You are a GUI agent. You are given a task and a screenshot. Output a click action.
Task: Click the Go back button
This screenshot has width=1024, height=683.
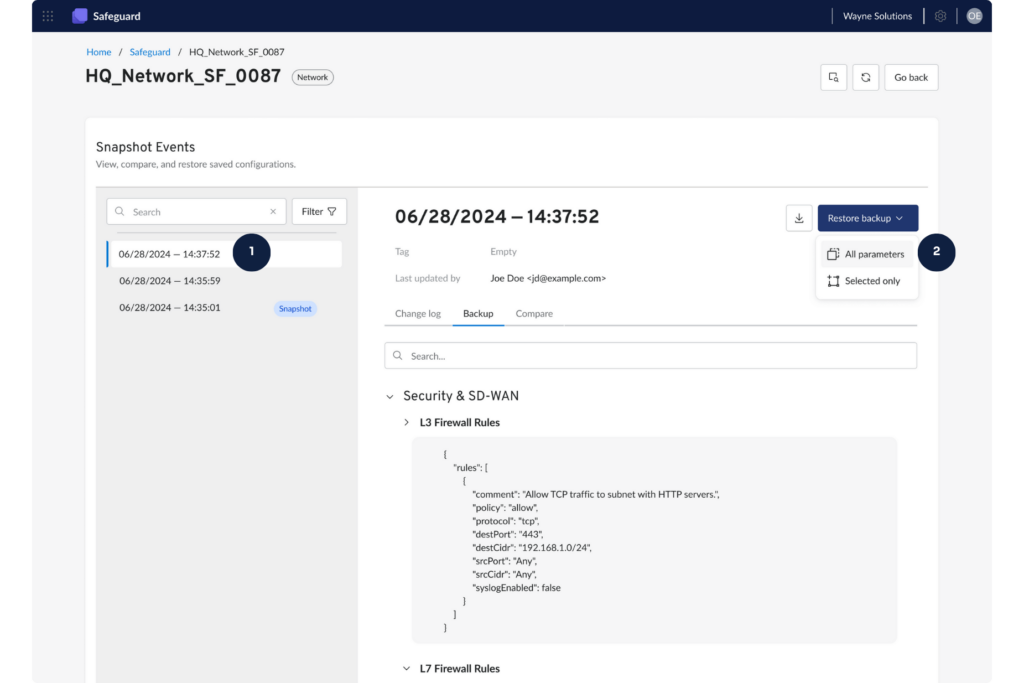[910, 77]
